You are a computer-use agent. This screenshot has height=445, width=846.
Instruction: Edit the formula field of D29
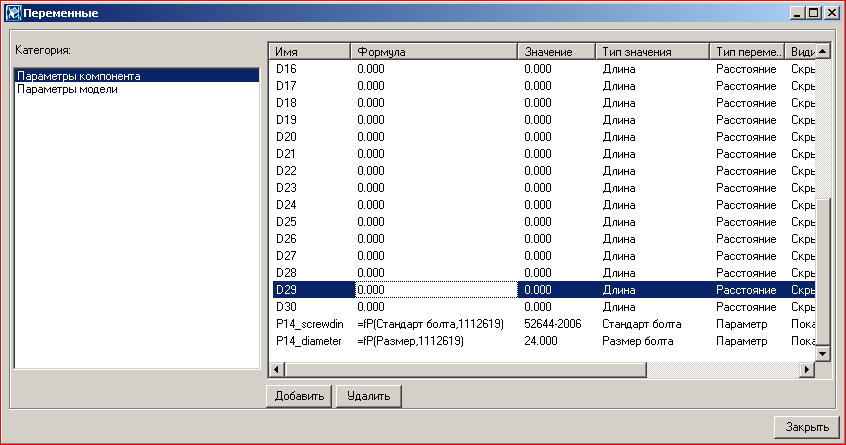pyautogui.click(x=435, y=290)
